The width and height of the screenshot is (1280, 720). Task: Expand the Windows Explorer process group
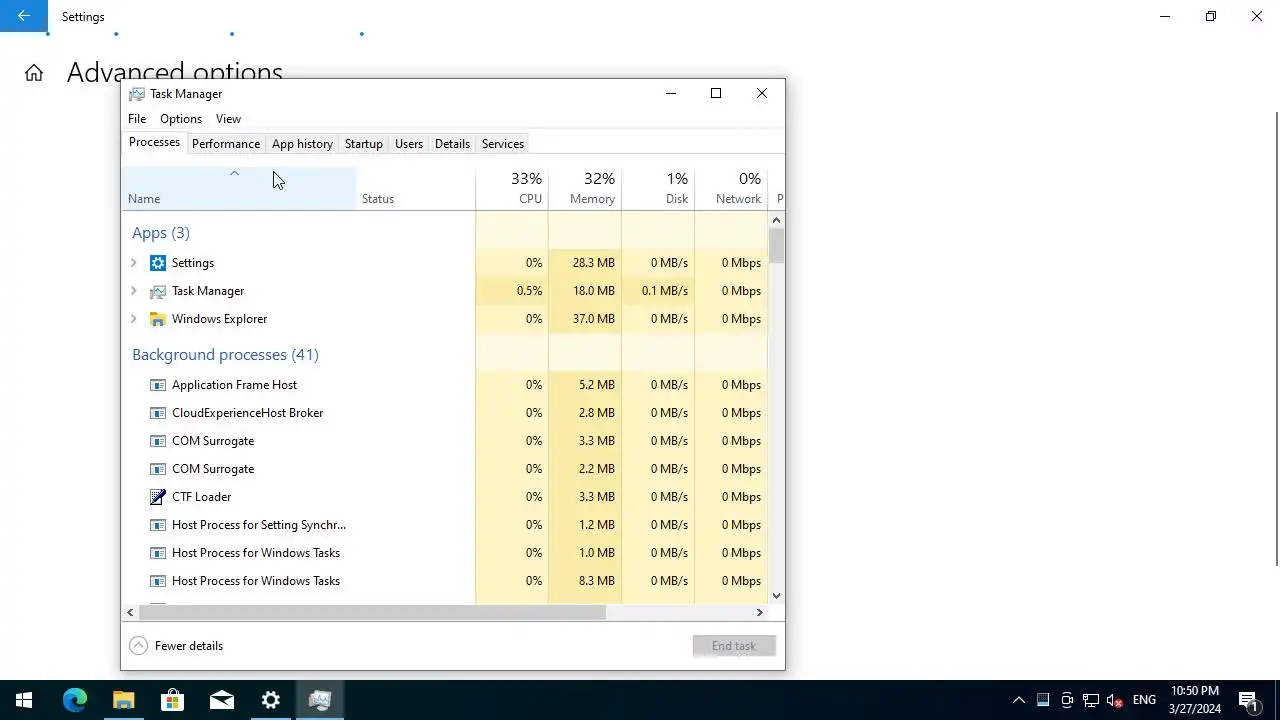tap(134, 319)
